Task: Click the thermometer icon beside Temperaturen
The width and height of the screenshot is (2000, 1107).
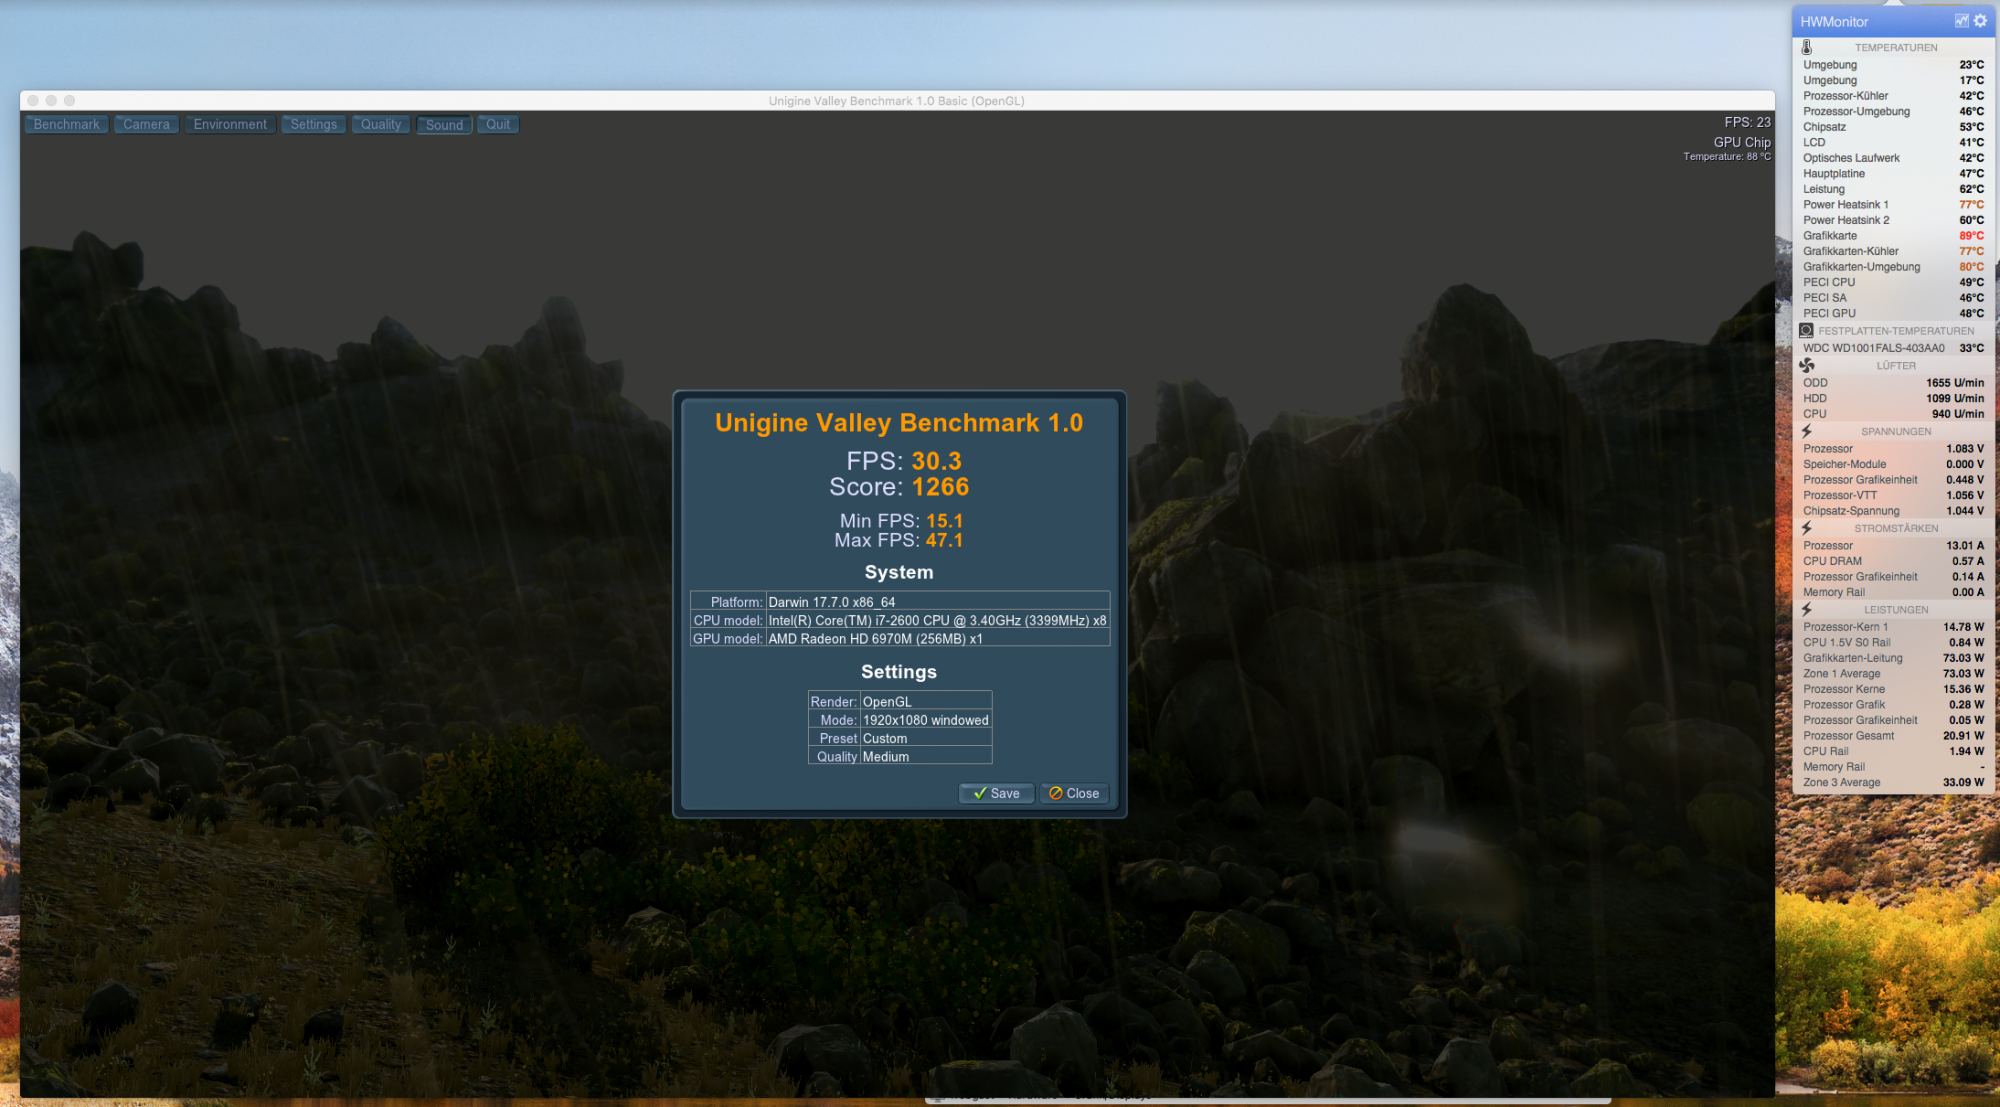Action: pyautogui.click(x=1807, y=47)
